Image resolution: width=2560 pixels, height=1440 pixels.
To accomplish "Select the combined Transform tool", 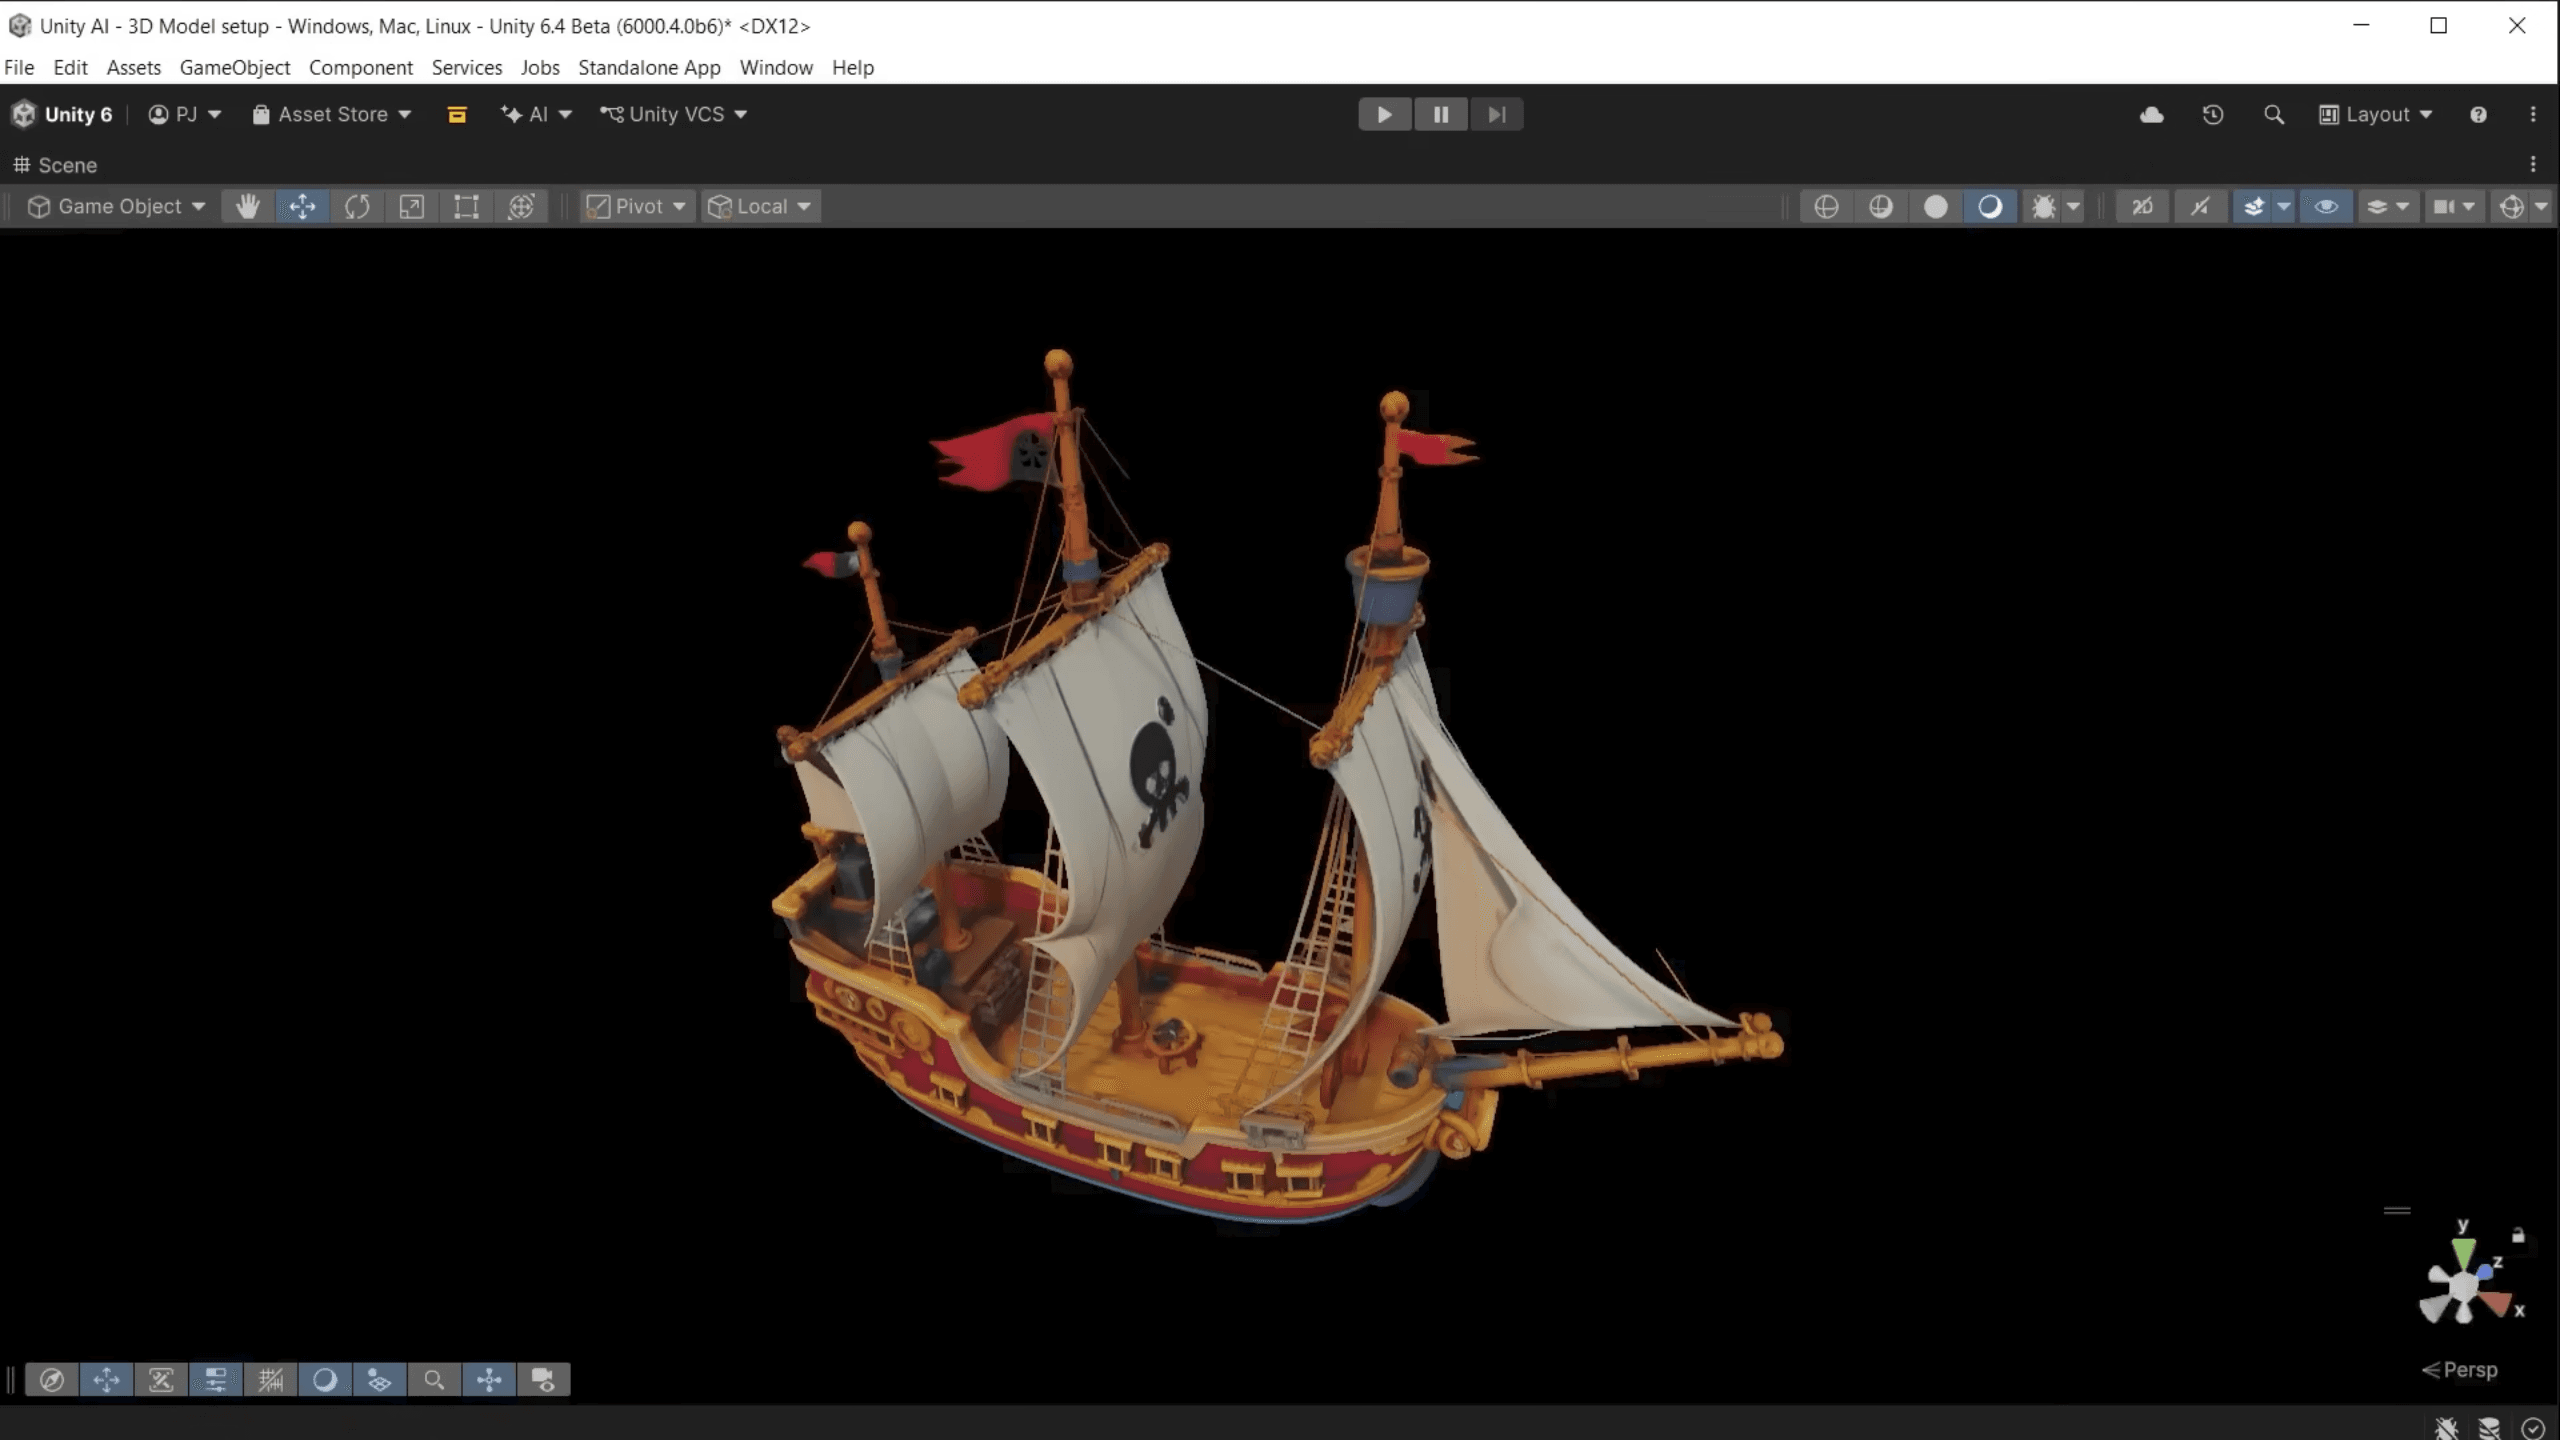I will click(521, 206).
